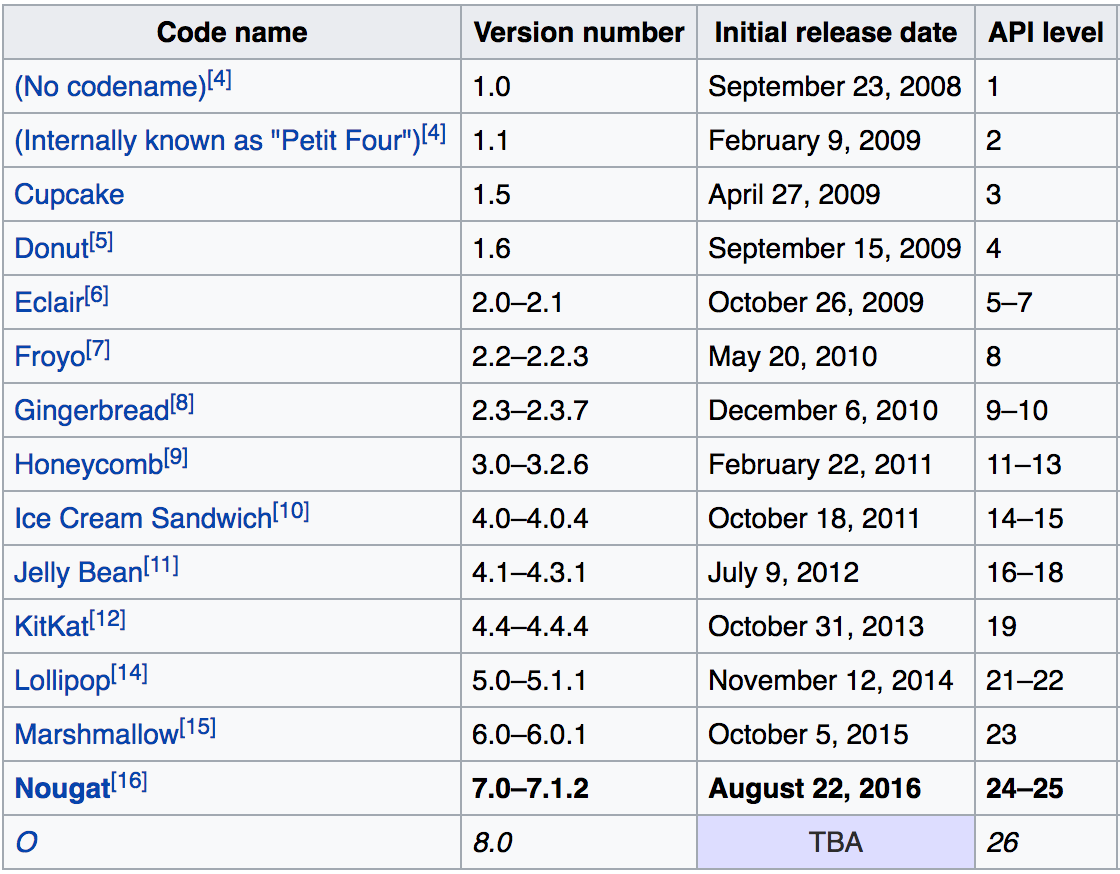The height and width of the screenshot is (874, 1120).
Task: Open footnote [10] beside Ice Cream Sandwich
Action: (x=291, y=511)
